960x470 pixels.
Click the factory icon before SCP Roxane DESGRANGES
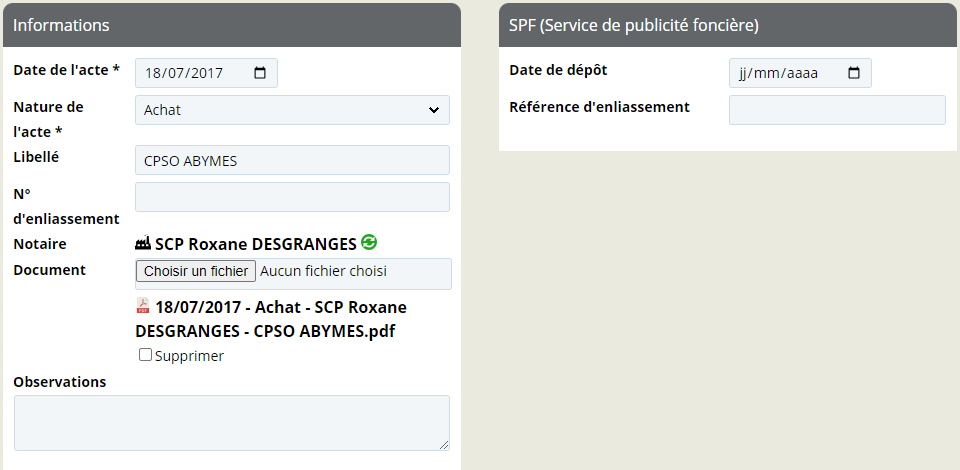coord(143,243)
